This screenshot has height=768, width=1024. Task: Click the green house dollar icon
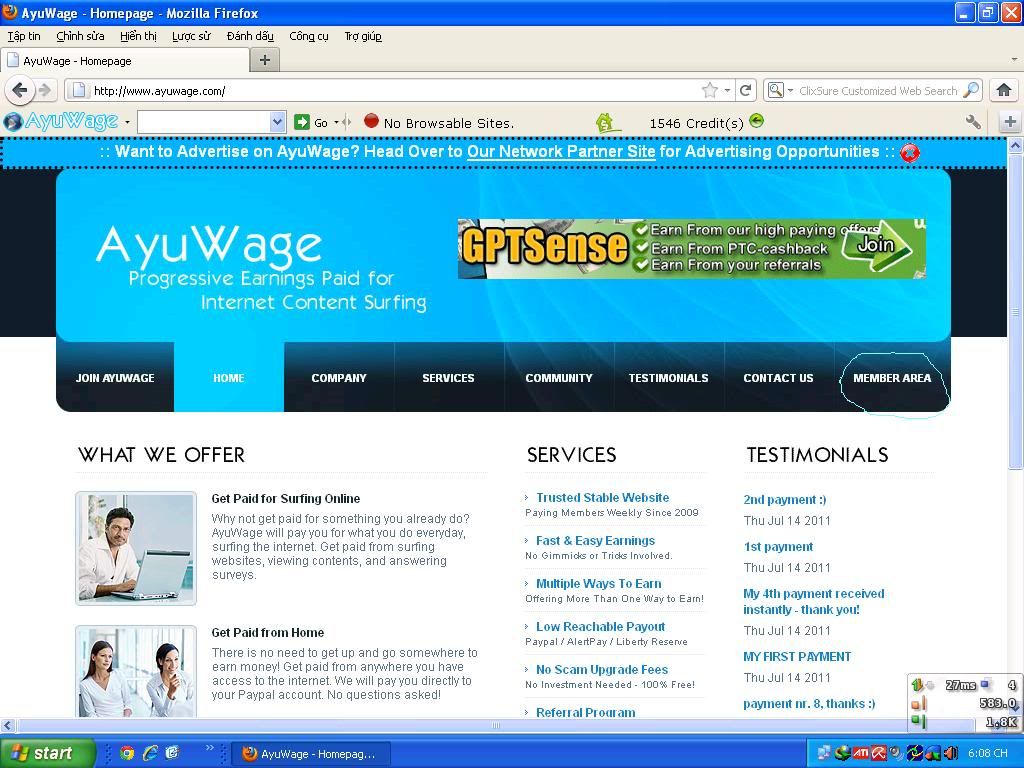coord(606,122)
